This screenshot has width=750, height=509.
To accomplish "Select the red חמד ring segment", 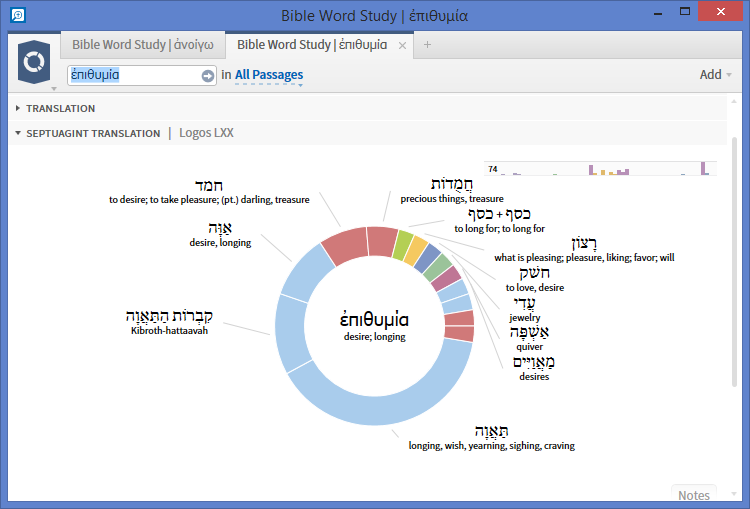I will [344, 245].
